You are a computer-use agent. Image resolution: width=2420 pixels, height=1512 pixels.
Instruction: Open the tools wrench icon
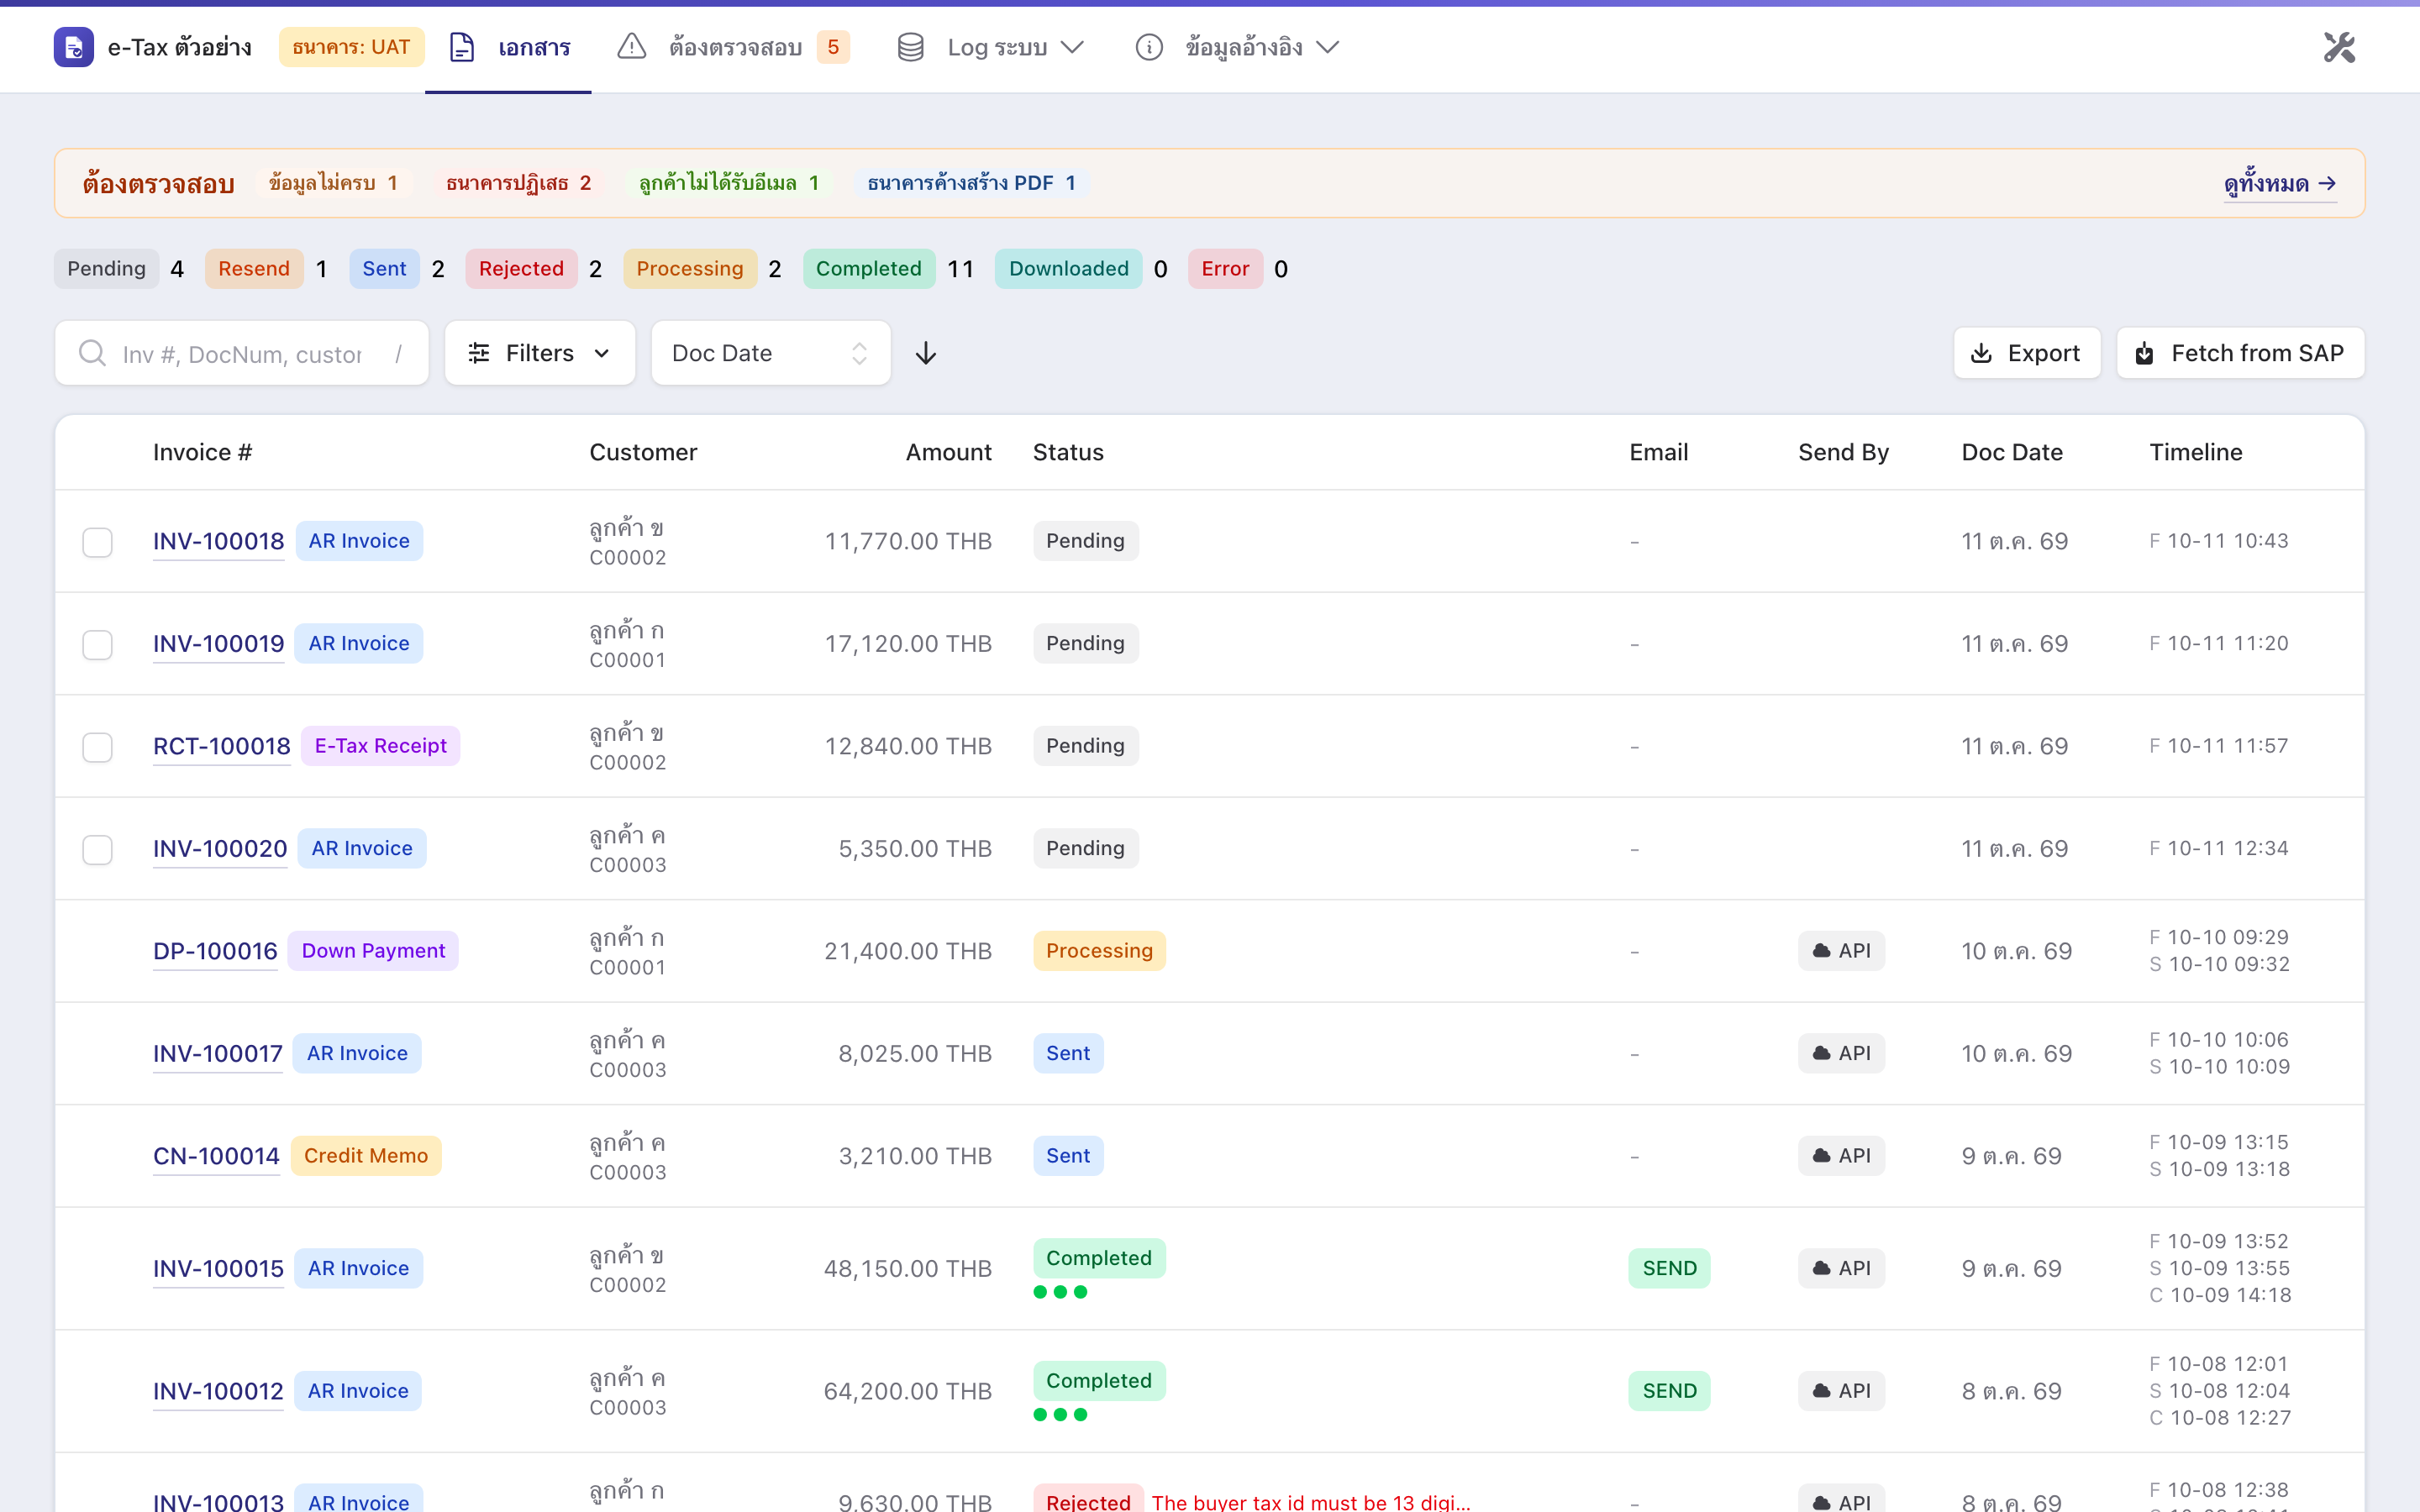2339,47
